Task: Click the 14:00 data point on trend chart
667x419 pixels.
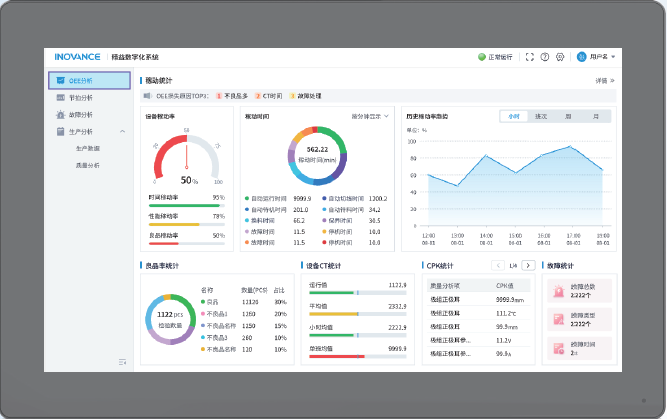Action: [486, 156]
